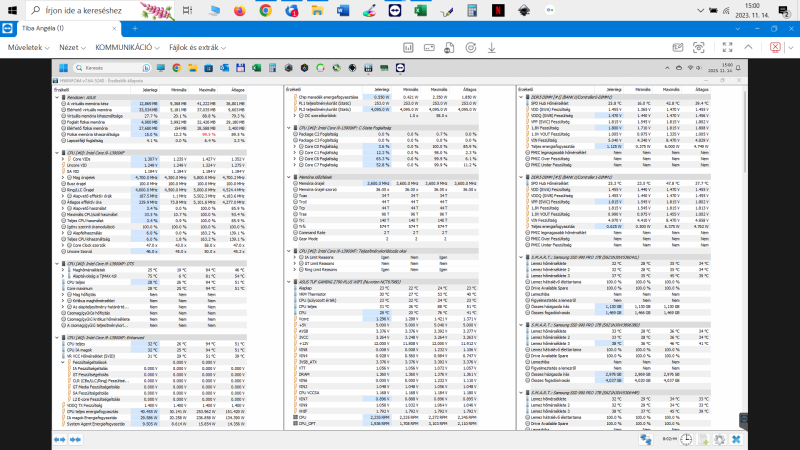Open remote Outlook in the remote taskbar

point(224,68)
